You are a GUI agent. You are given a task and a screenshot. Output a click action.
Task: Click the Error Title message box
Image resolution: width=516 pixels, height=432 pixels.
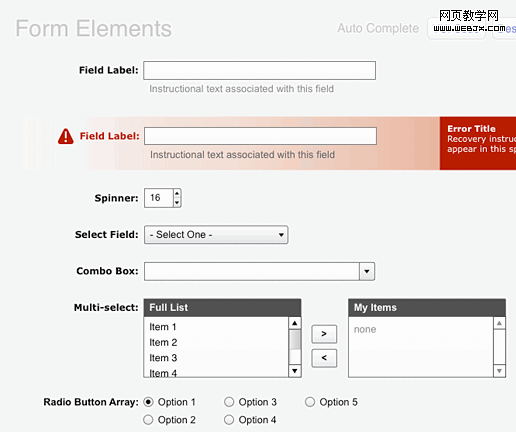[x=478, y=143]
